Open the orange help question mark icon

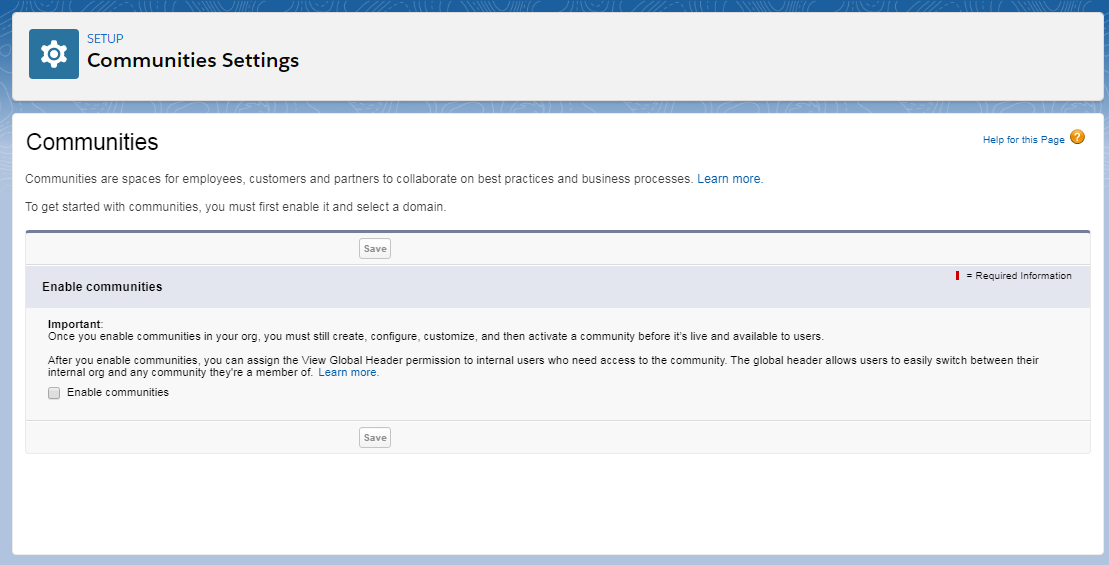coord(1077,137)
